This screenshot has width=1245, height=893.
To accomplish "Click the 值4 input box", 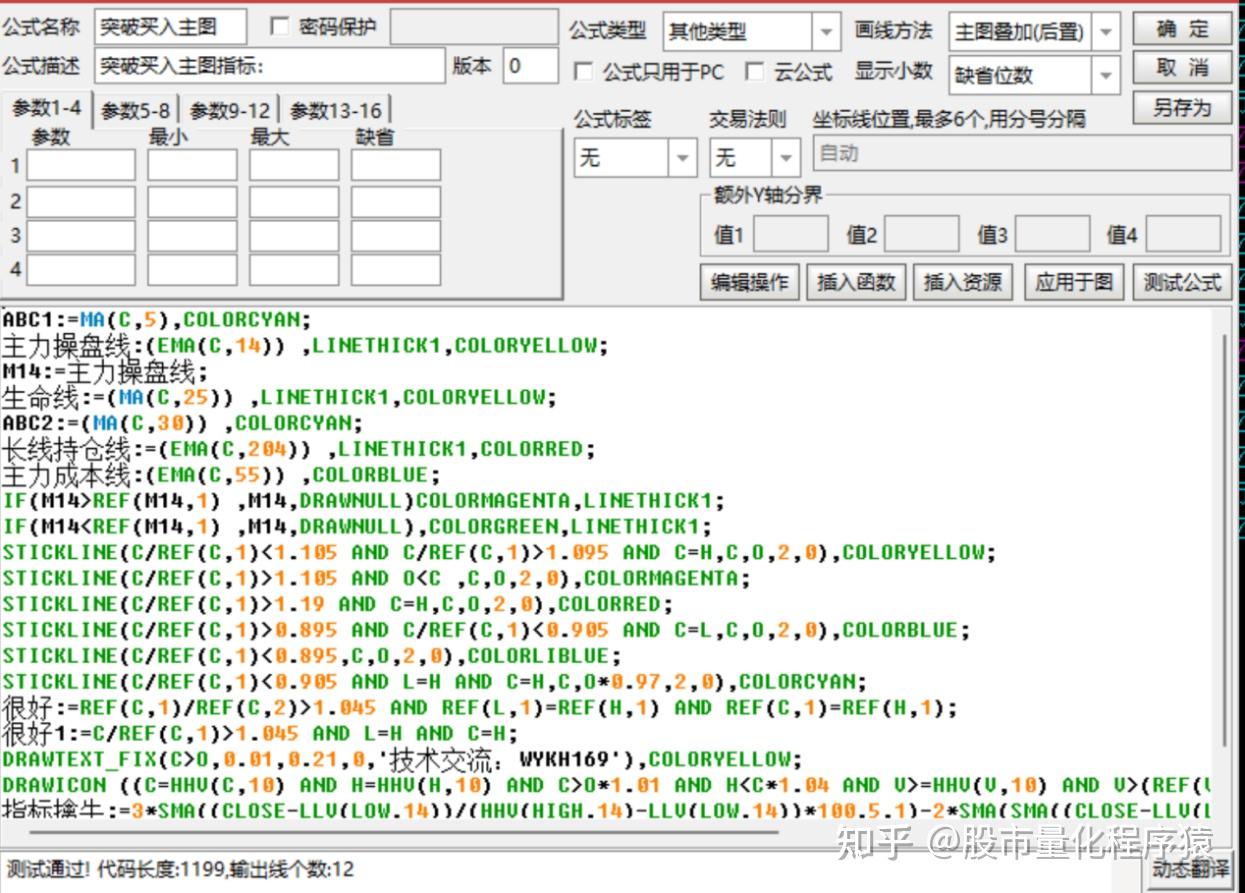I will [1183, 234].
